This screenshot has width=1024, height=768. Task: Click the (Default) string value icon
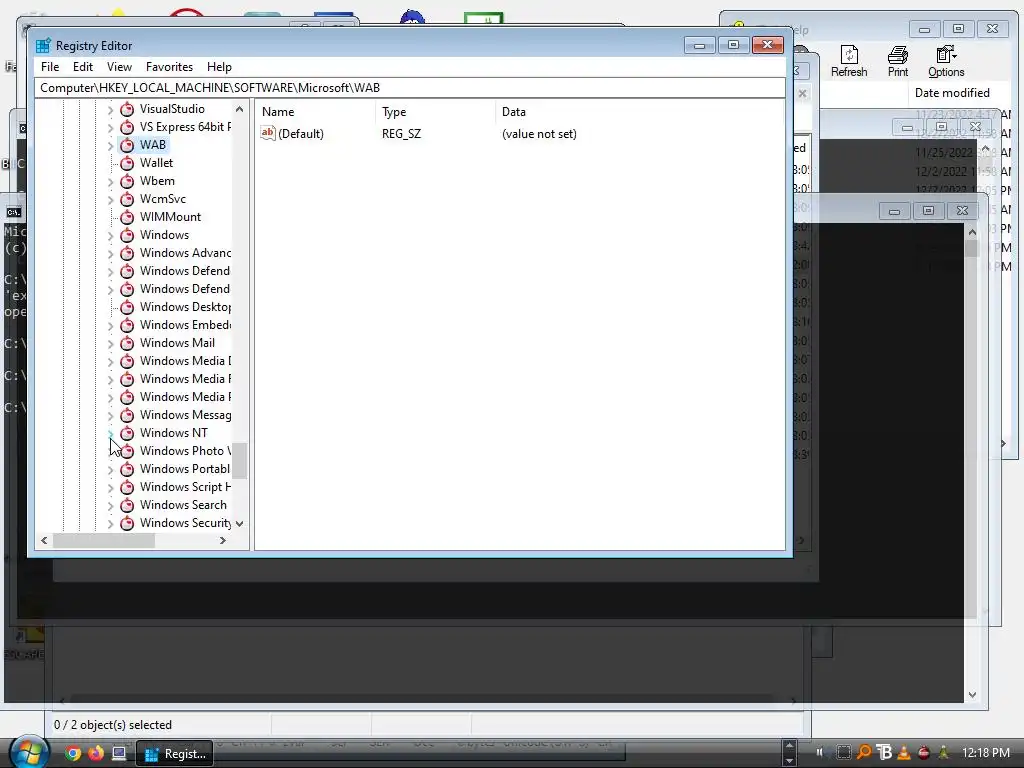coord(268,133)
